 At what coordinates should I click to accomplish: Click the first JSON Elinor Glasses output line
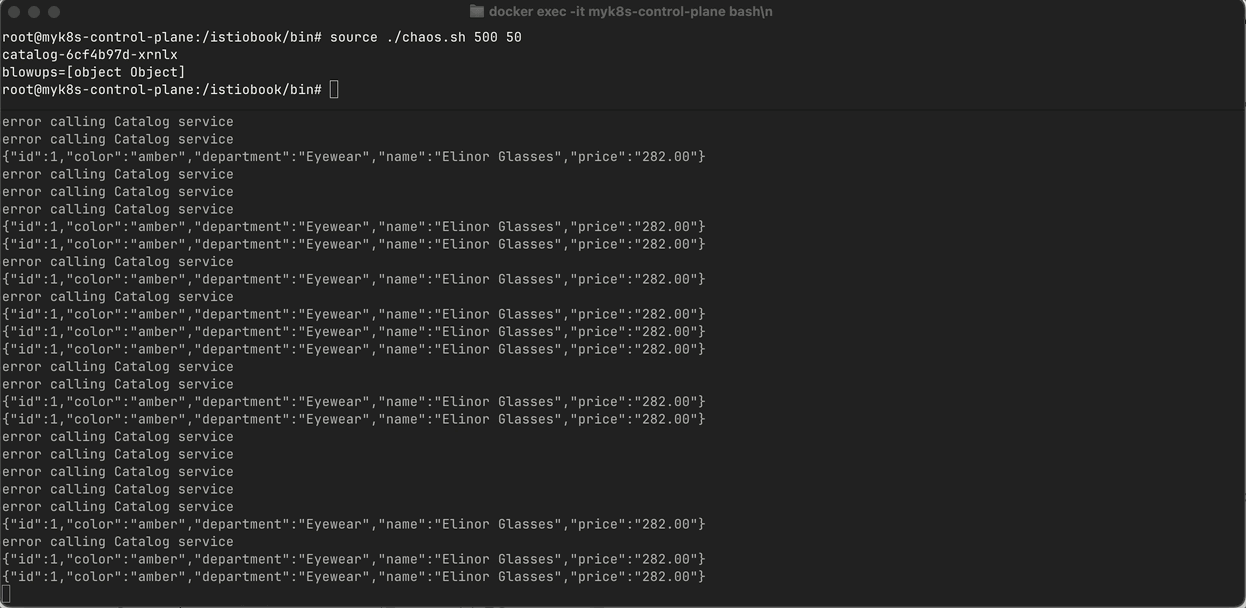(x=354, y=157)
